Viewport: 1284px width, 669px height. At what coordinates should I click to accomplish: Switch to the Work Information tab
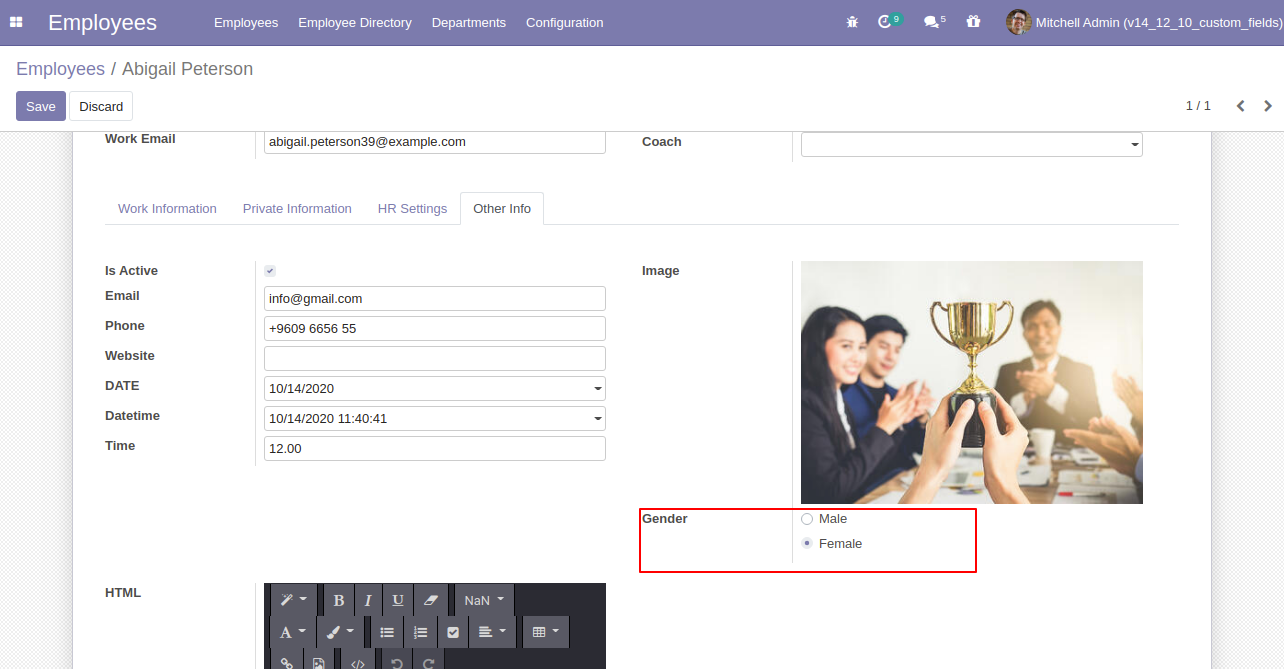click(167, 209)
